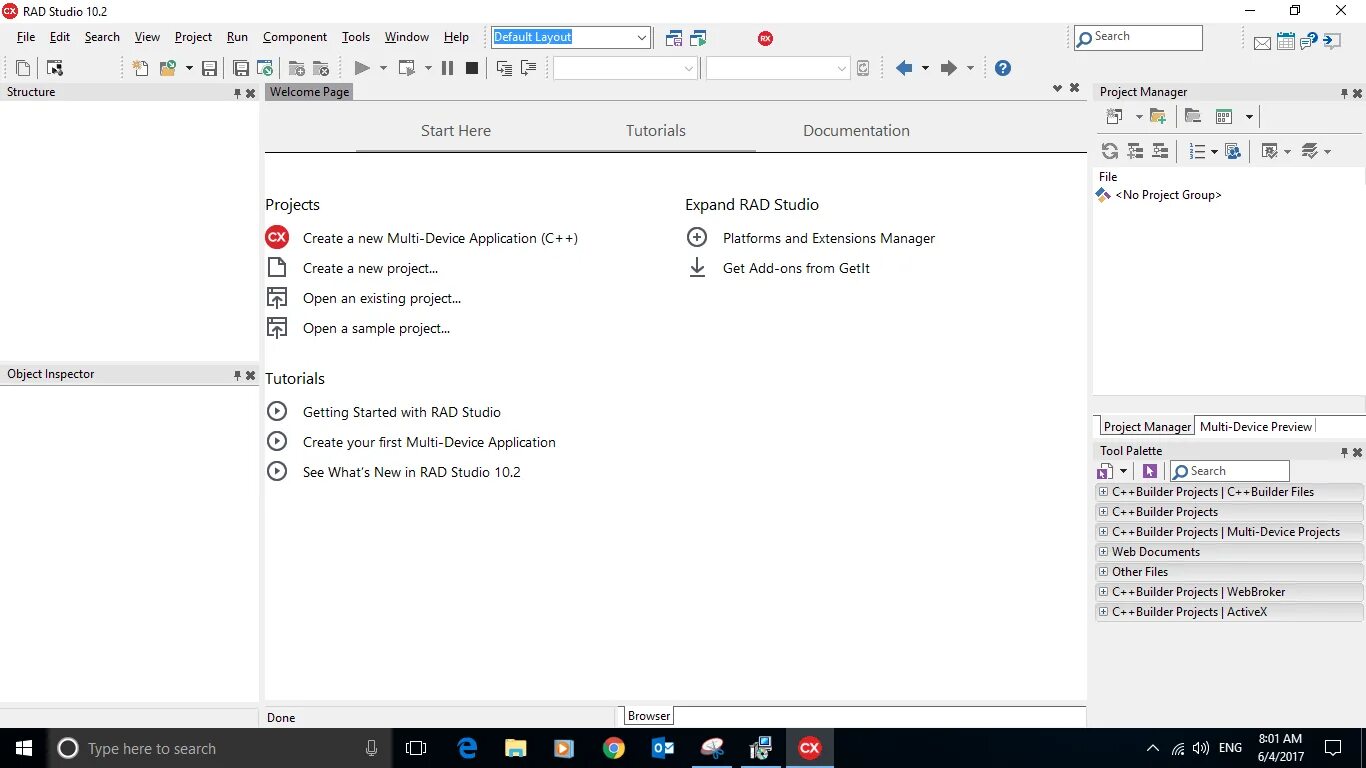
Task: Click the Save current desktop layout icon
Action: point(674,38)
